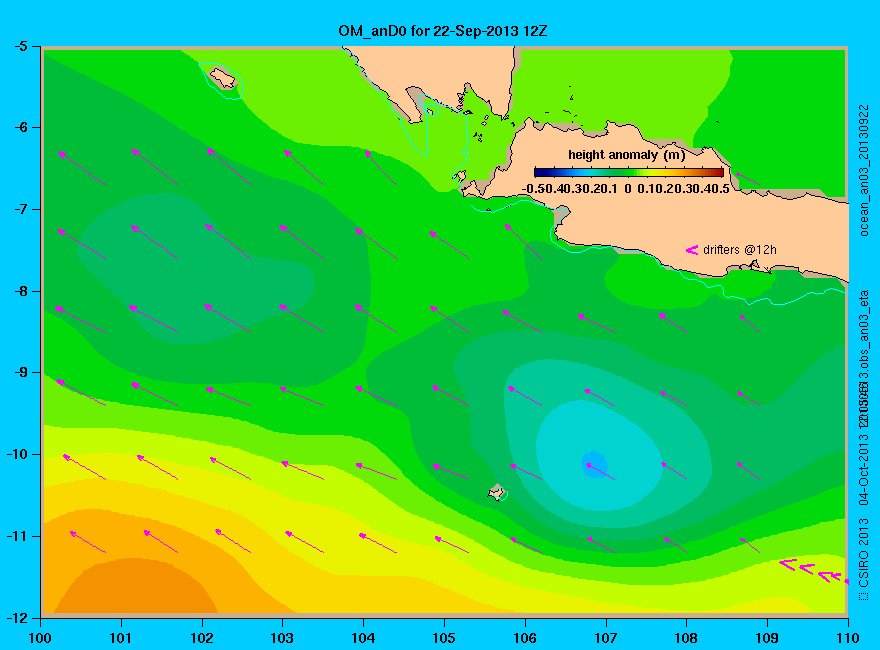The width and height of the screenshot is (880, 650).
Task: Click the y-axis label "-6"
Action: (x=20, y=127)
